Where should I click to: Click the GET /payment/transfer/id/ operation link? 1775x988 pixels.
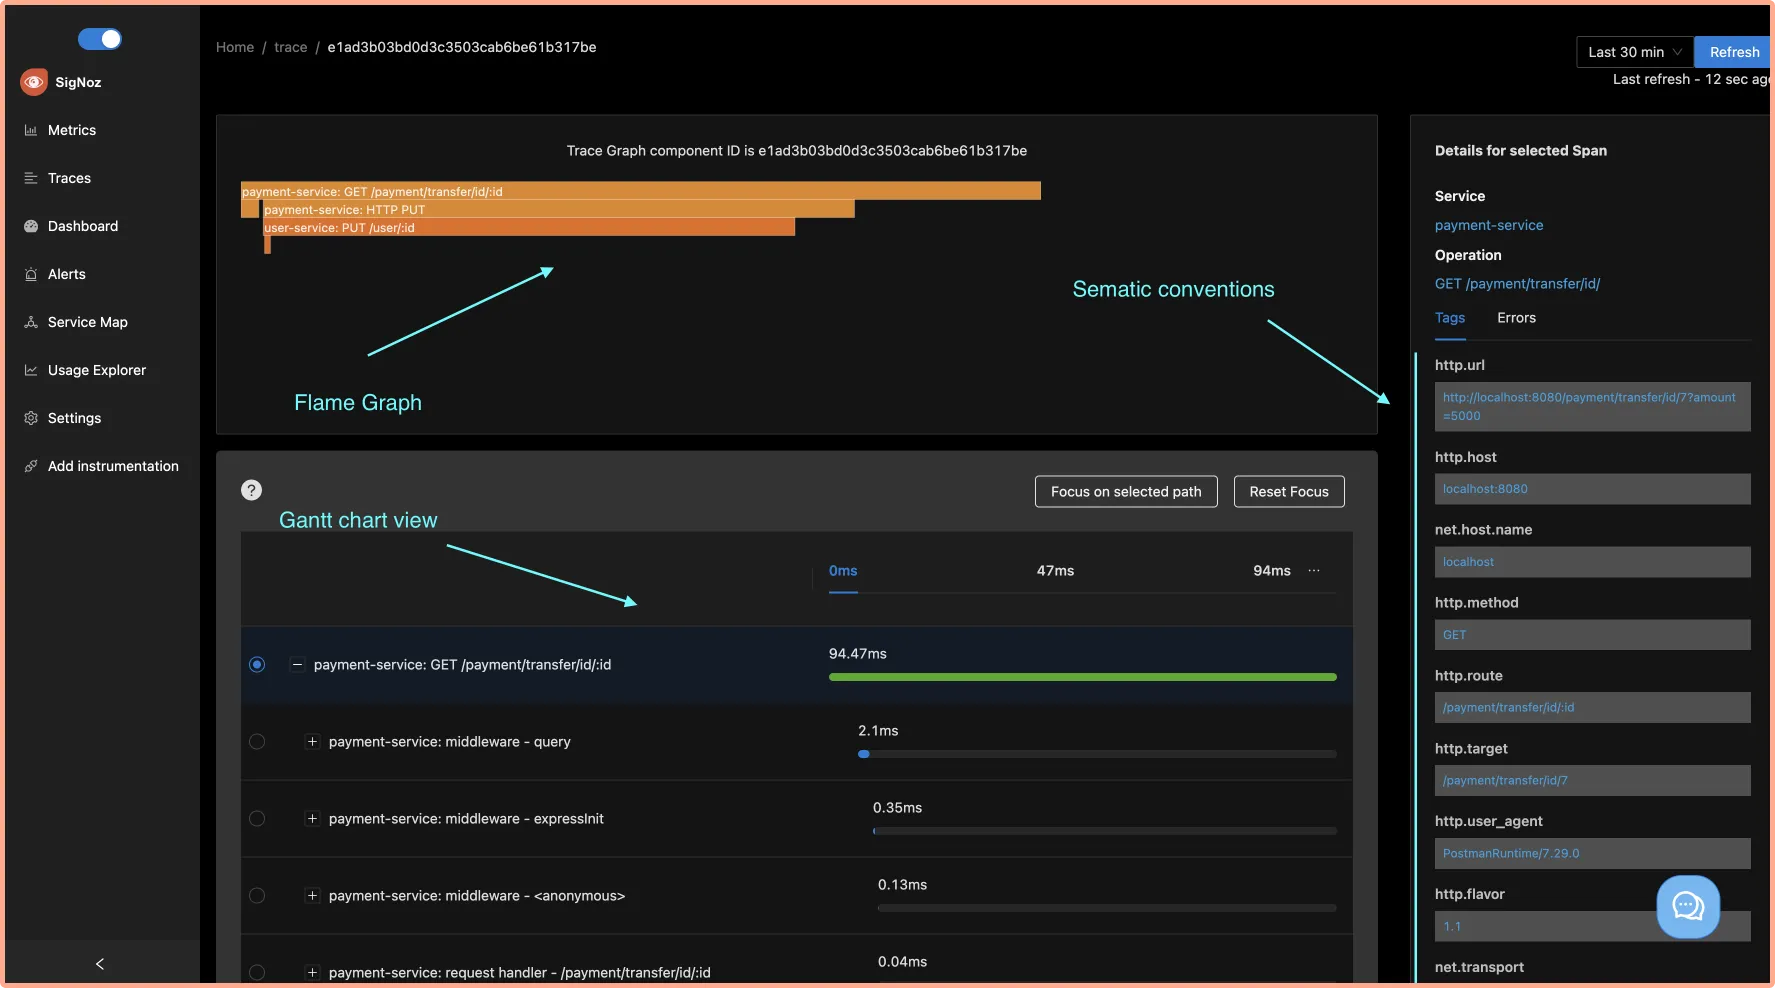pyautogui.click(x=1517, y=284)
